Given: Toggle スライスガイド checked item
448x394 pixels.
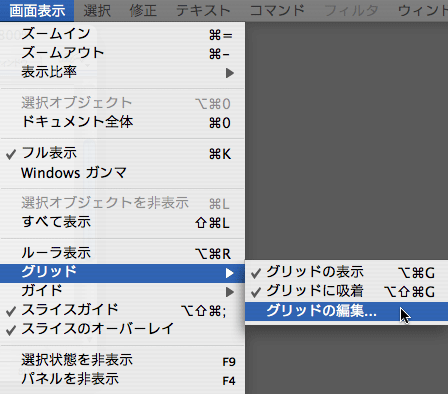Looking at the screenshot, I should point(122,310).
